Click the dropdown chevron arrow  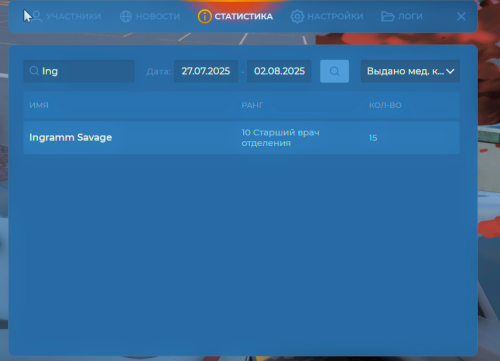click(x=450, y=71)
